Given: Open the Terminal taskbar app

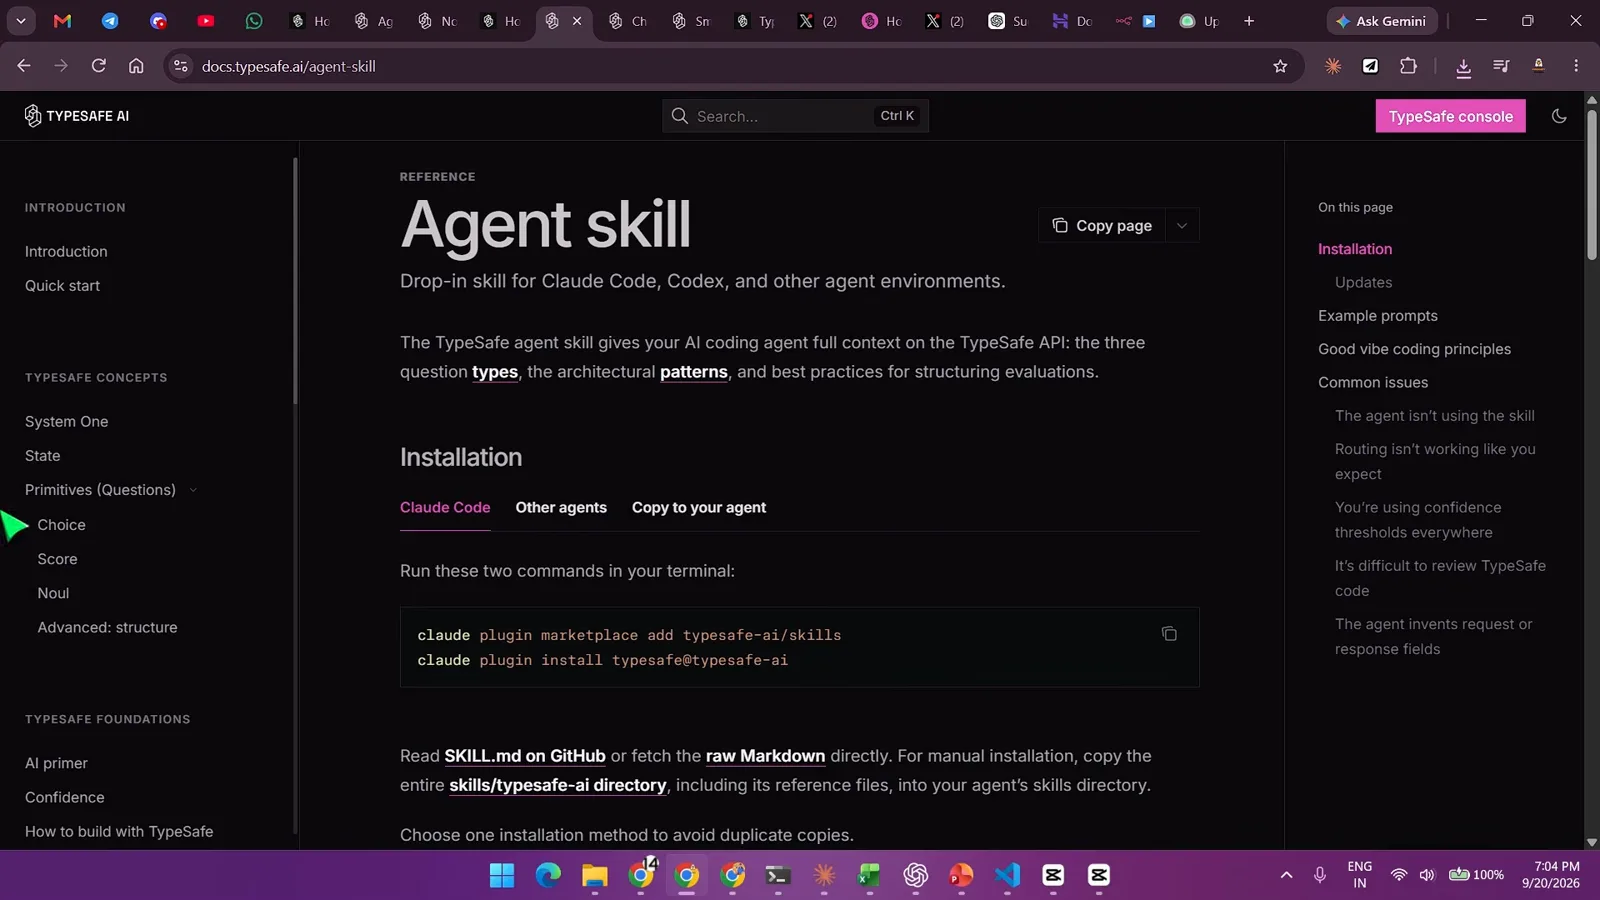Looking at the screenshot, I should (x=778, y=876).
